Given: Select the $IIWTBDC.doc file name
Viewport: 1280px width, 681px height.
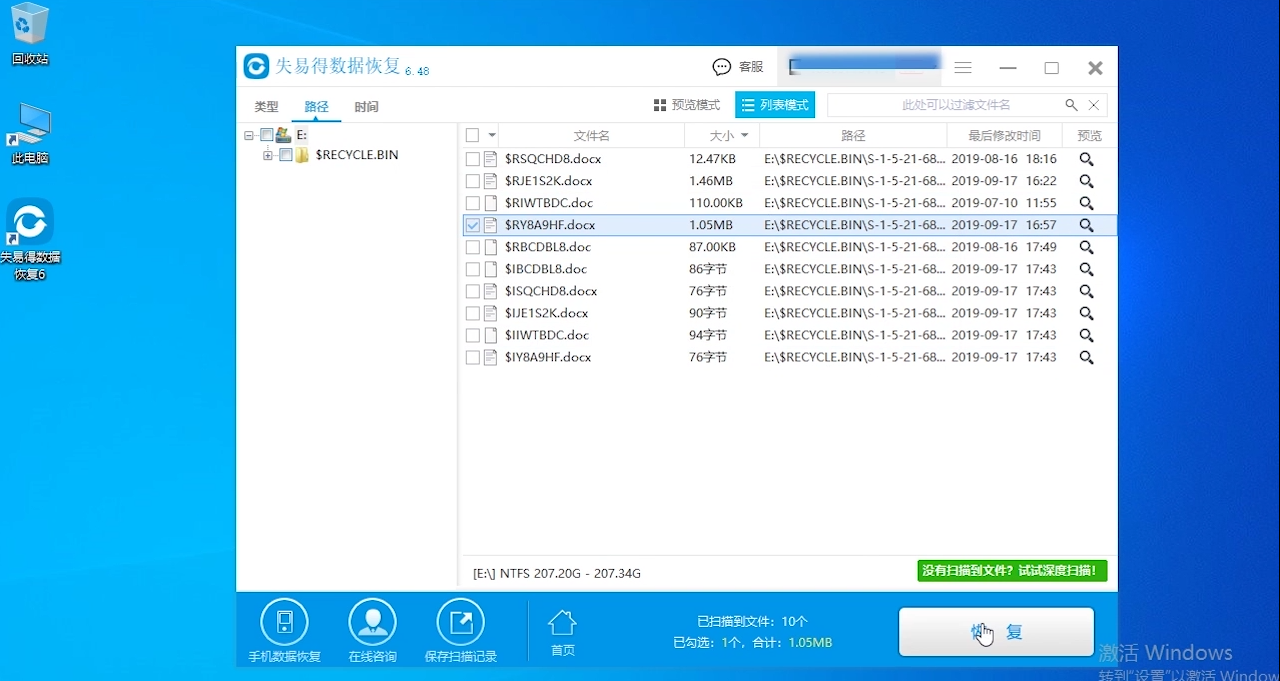Looking at the screenshot, I should [547, 335].
